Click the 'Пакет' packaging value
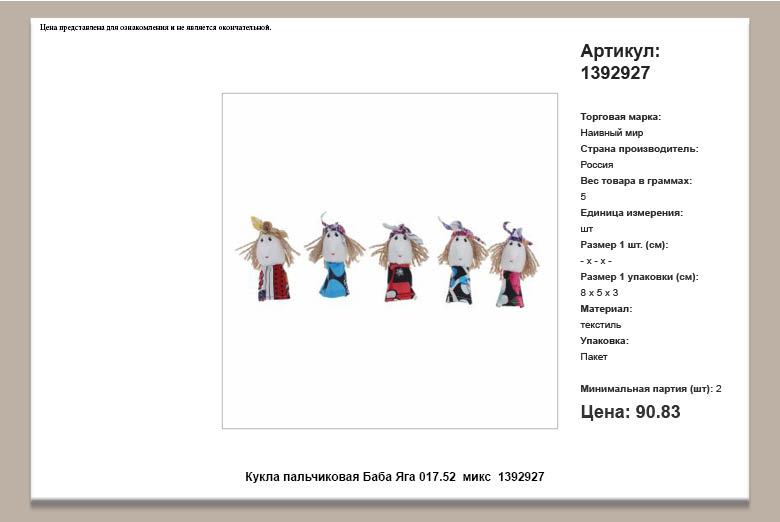 pyautogui.click(x=593, y=357)
